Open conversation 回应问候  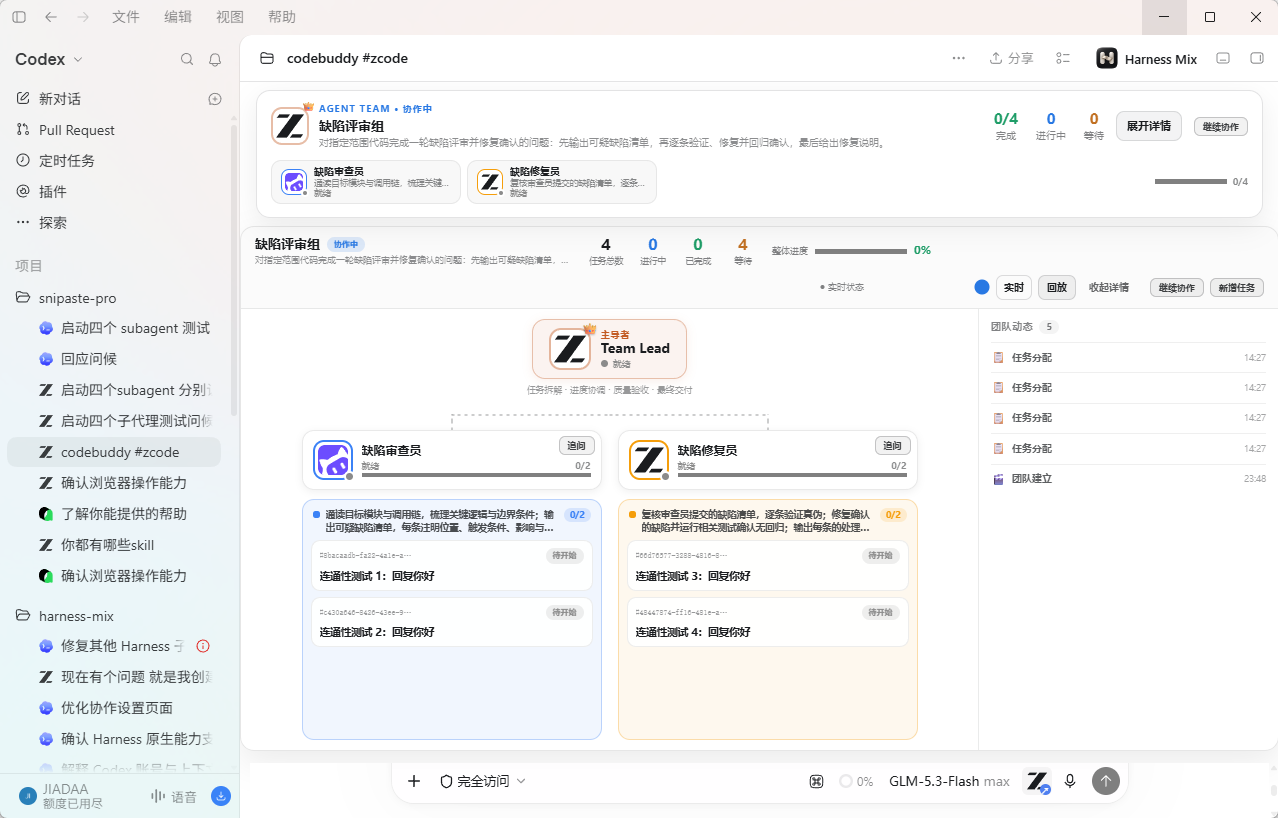click(114, 359)
